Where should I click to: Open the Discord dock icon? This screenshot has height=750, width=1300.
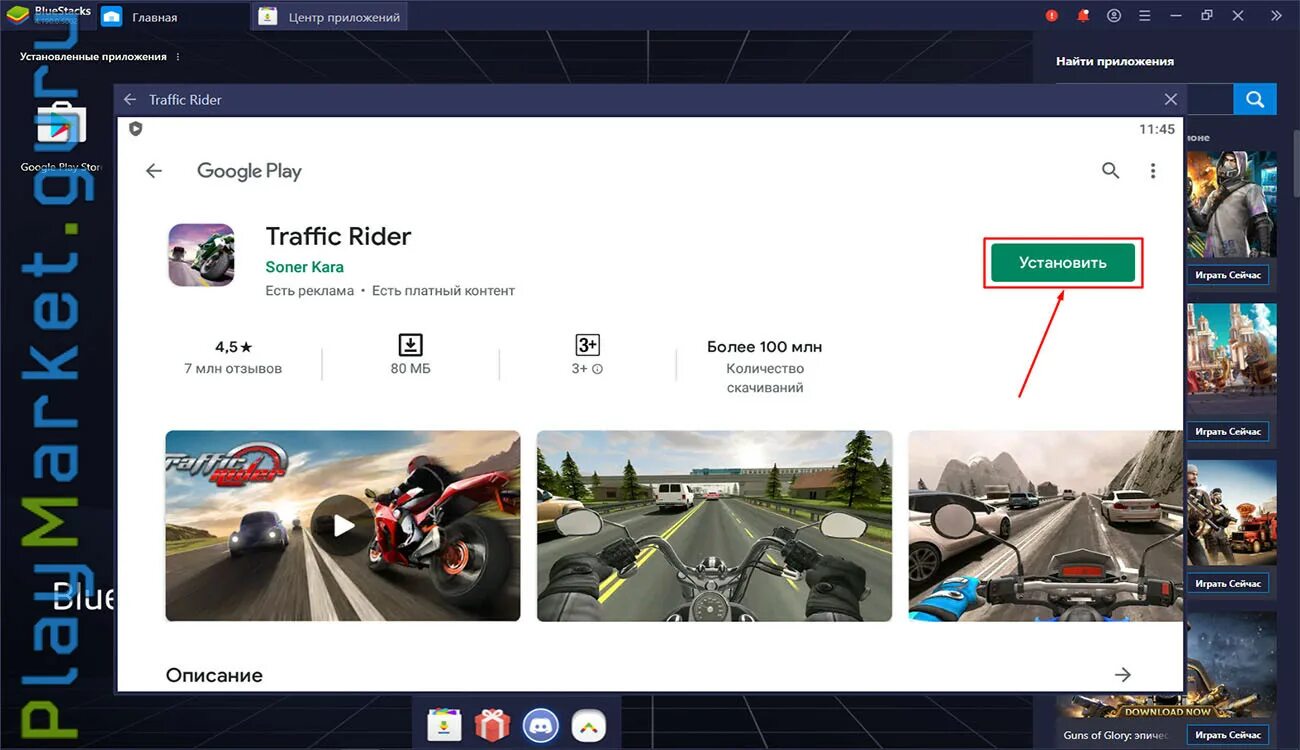541,724
